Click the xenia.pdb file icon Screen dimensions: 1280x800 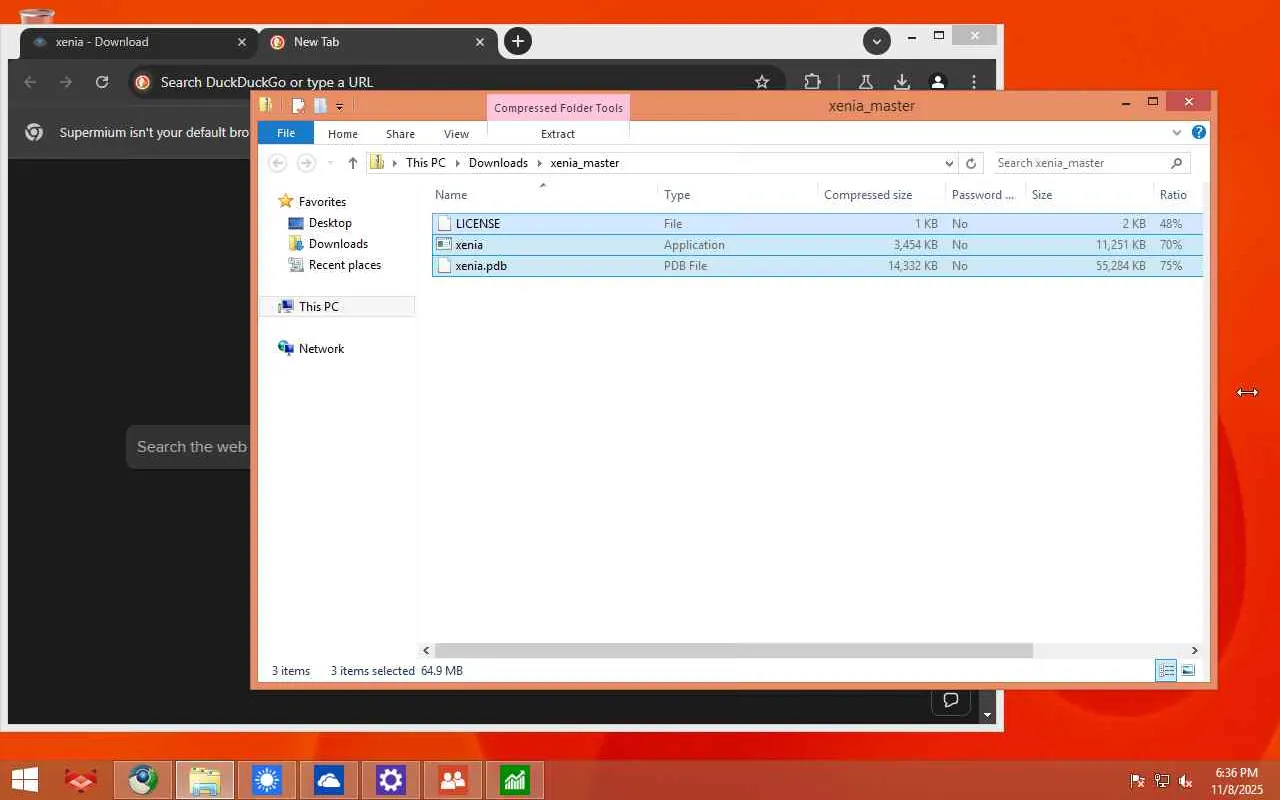(444, 266)
